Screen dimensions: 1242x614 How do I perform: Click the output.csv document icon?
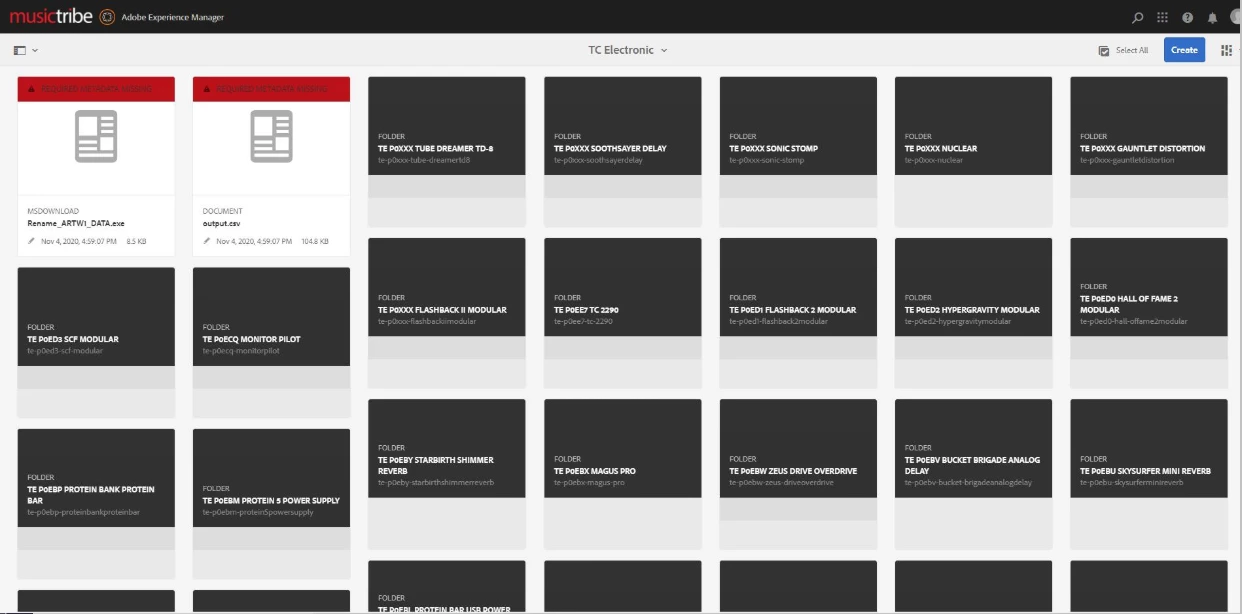pos(271,137)
